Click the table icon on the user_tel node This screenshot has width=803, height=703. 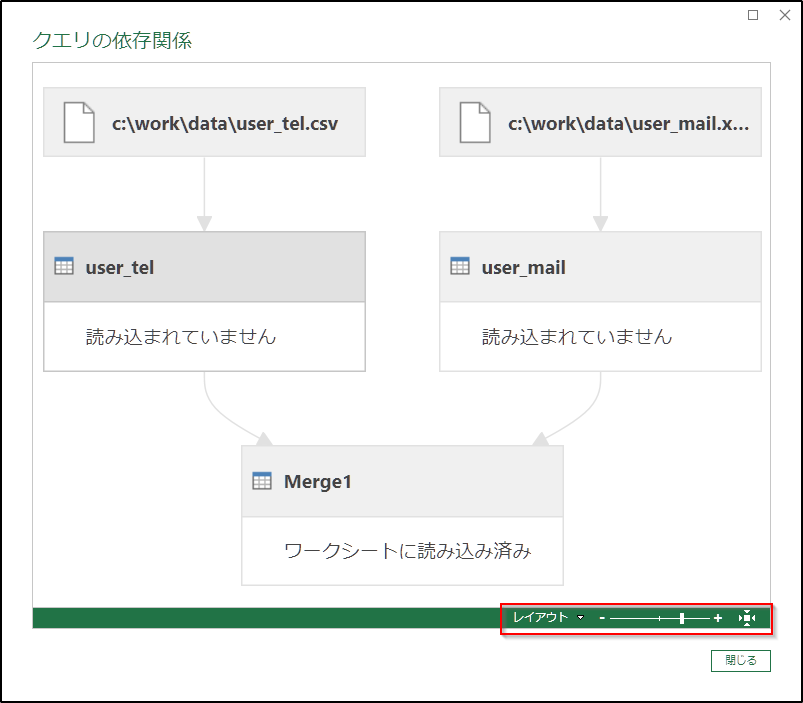pos(64,267)
